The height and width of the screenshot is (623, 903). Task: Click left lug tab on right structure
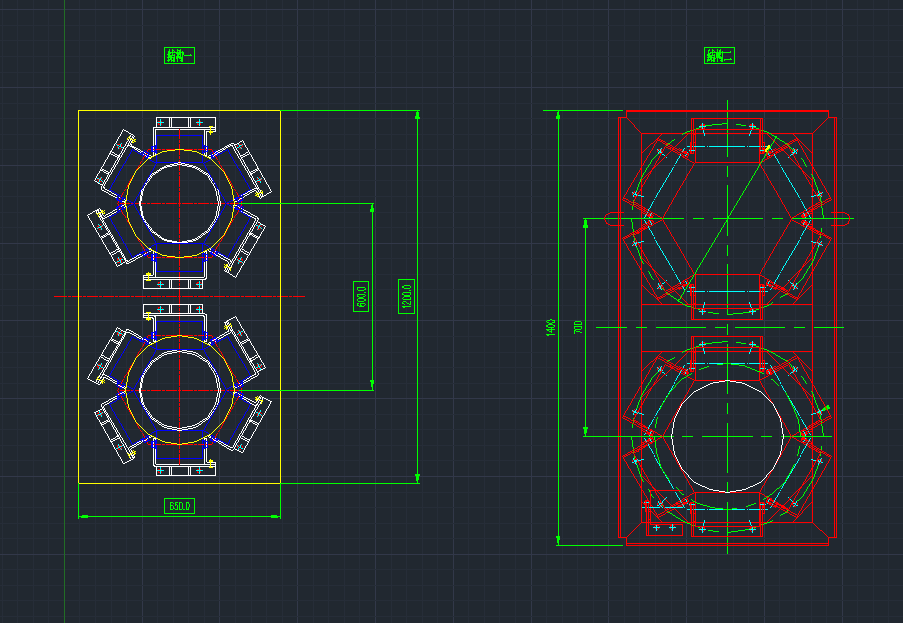pos(610,217)
